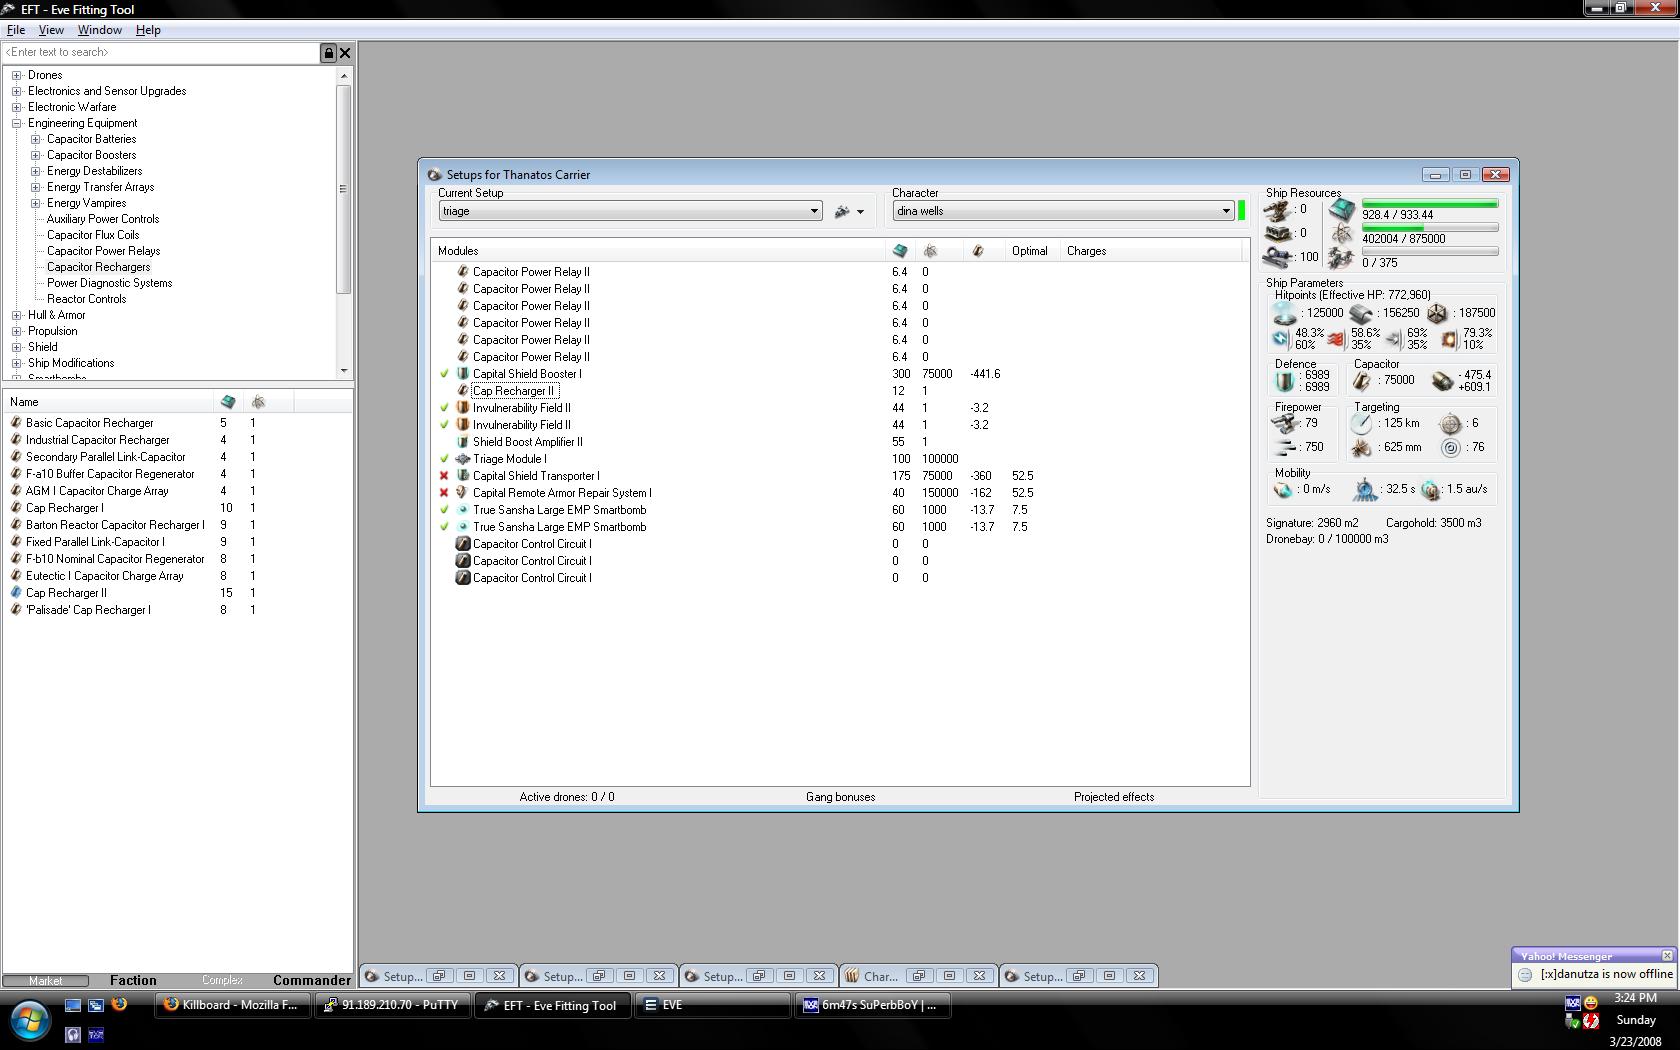Switch to the PuTTY taskbar window
The height and width of the screenshot is (1050, 1680).
[x=391, y=1005]
